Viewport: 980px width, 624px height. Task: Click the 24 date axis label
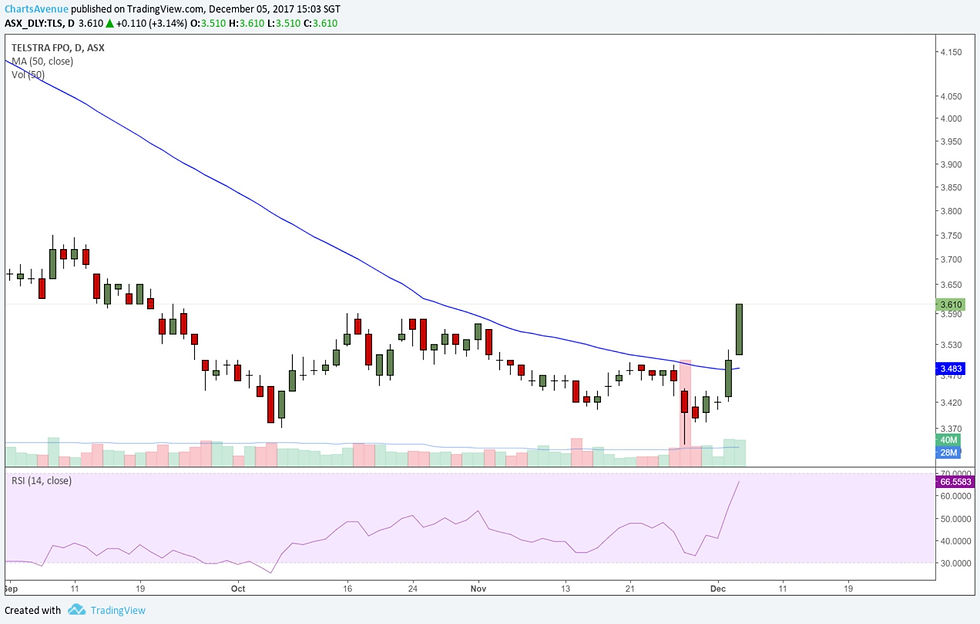[x=412, y=588]
